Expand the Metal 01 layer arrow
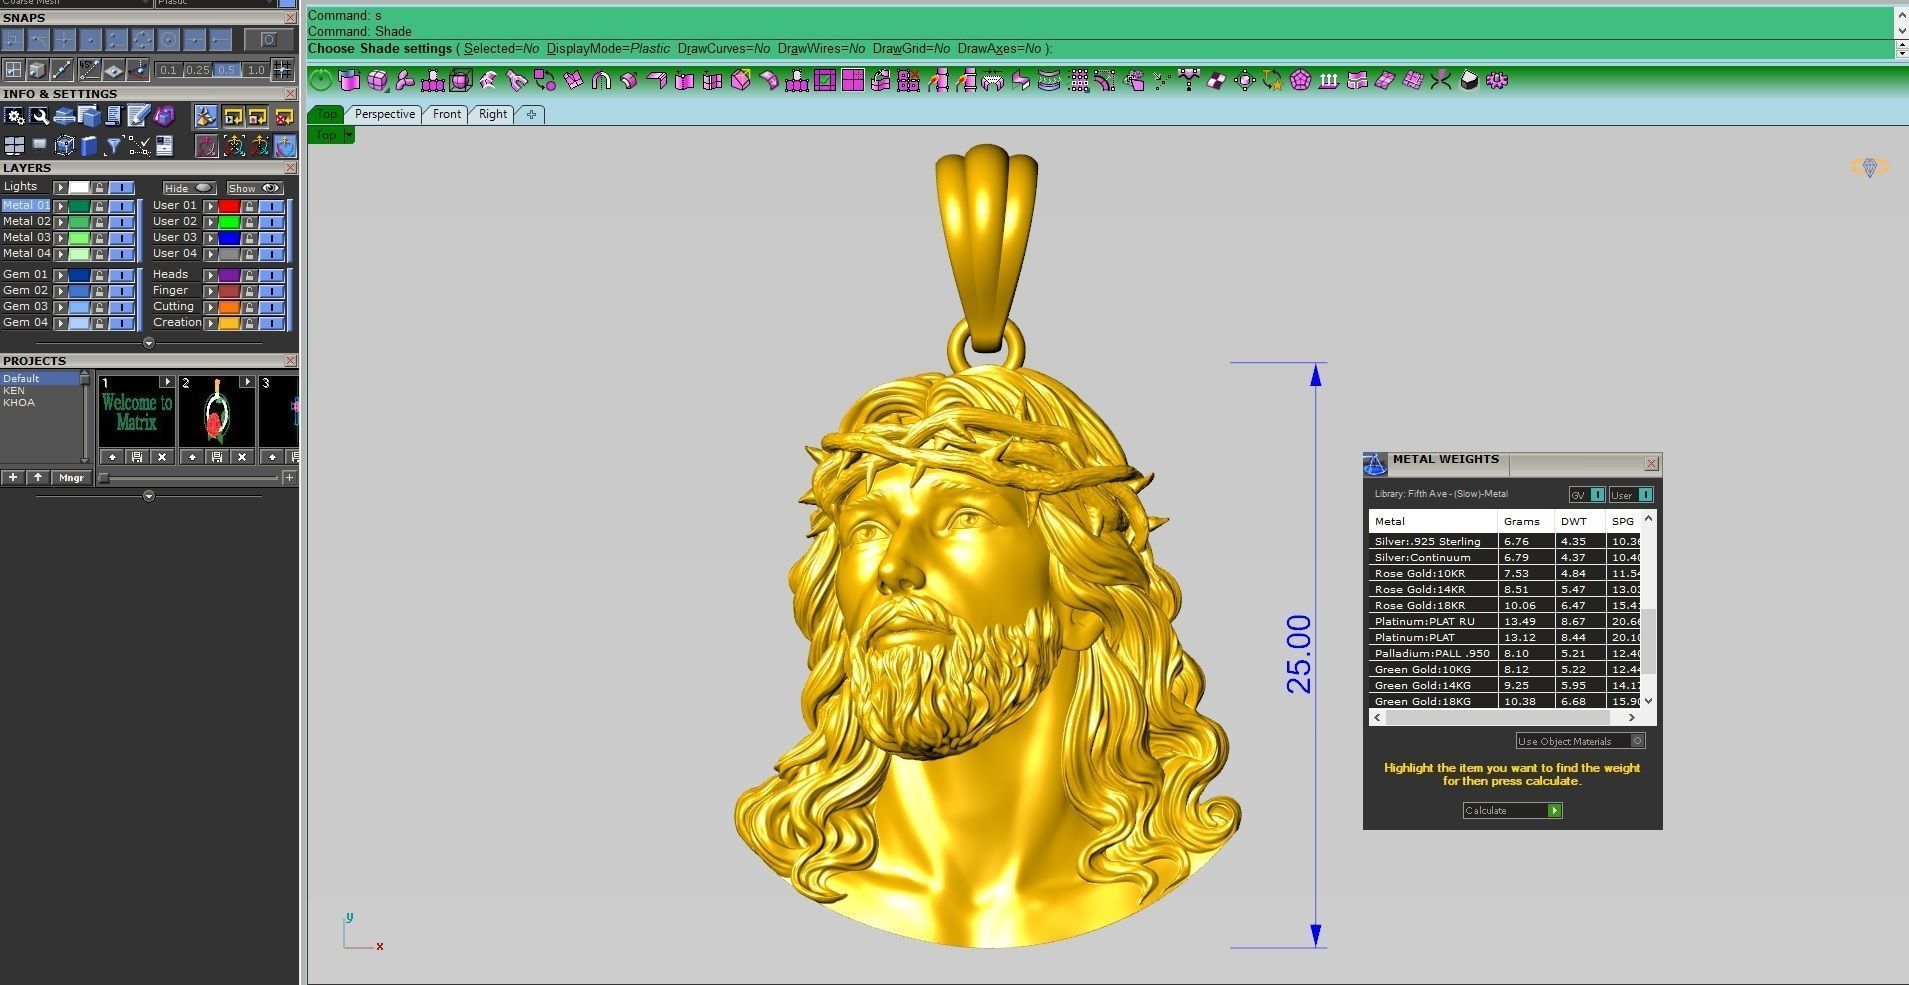The height and width of the screenshot is (985, 1909). click(x=60, y=206)
